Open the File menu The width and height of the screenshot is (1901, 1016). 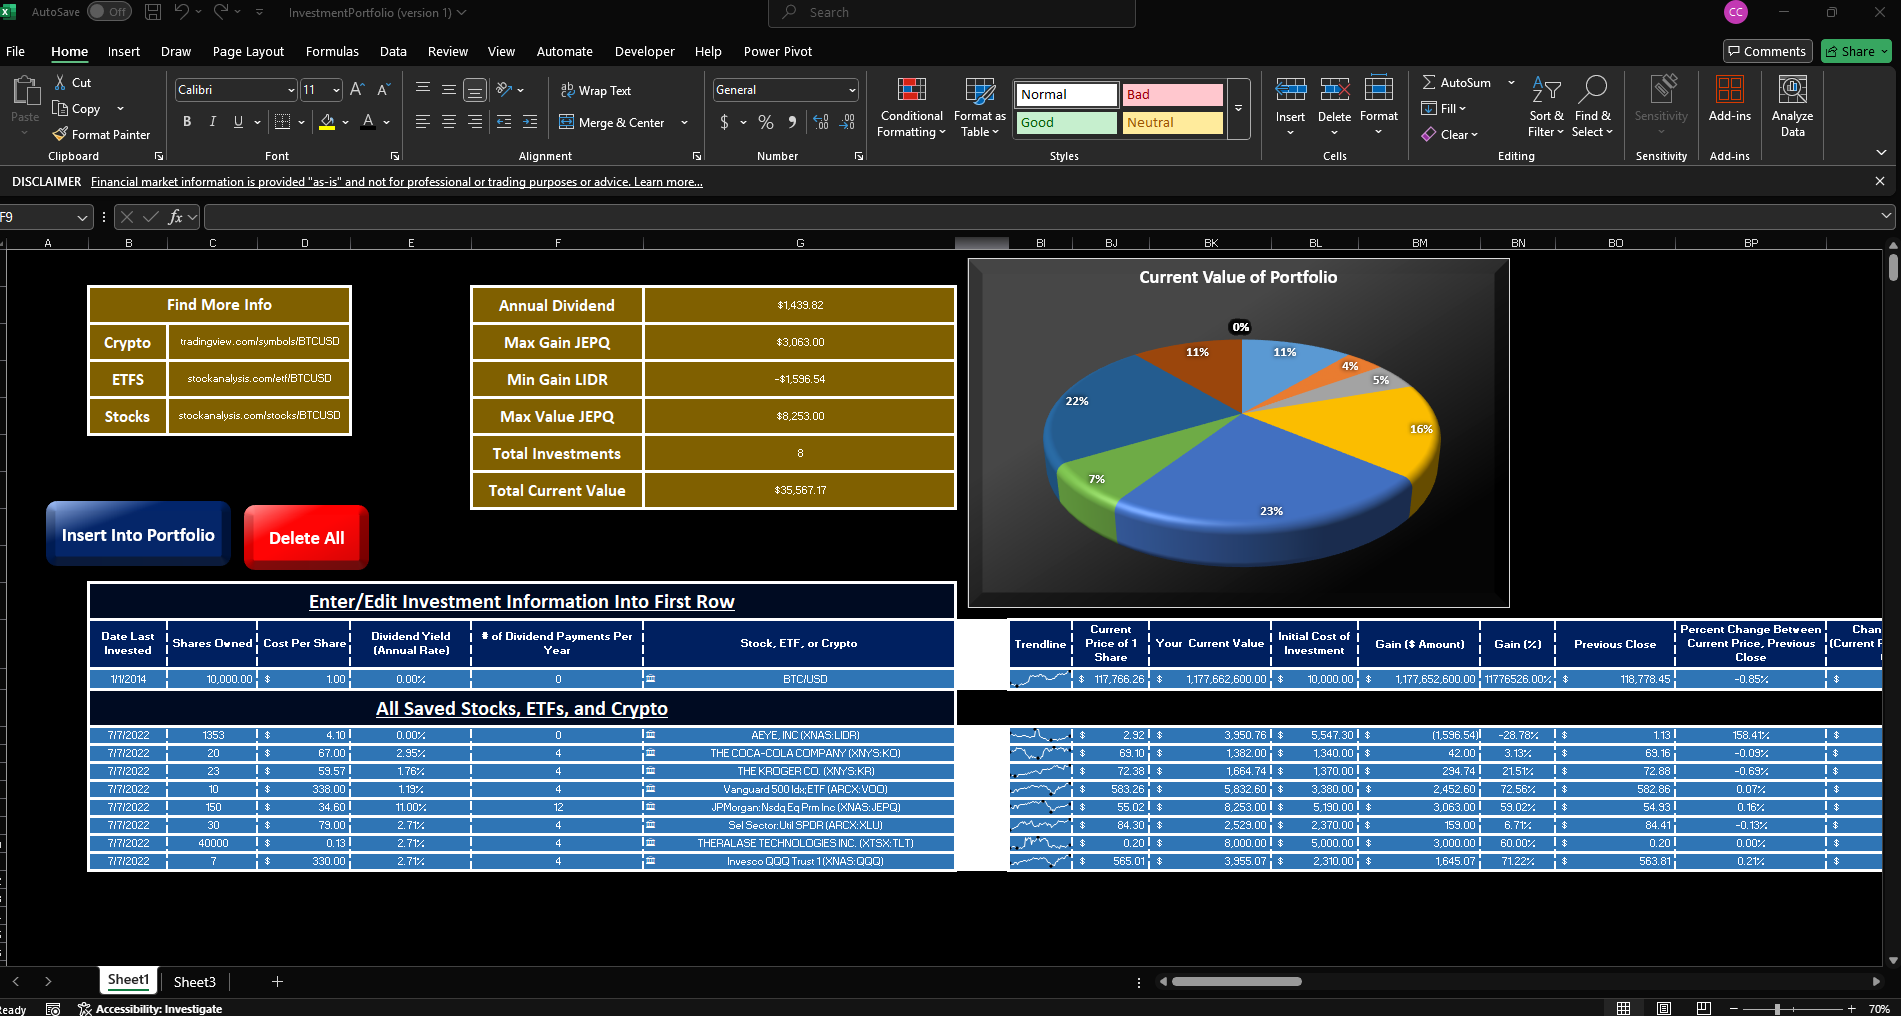click(16, 51)
